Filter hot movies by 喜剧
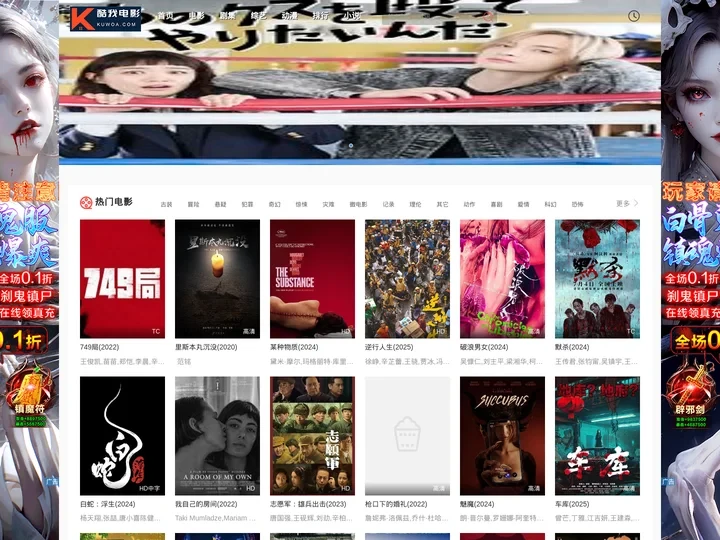 pyautogui.click(x=496, y=204)
